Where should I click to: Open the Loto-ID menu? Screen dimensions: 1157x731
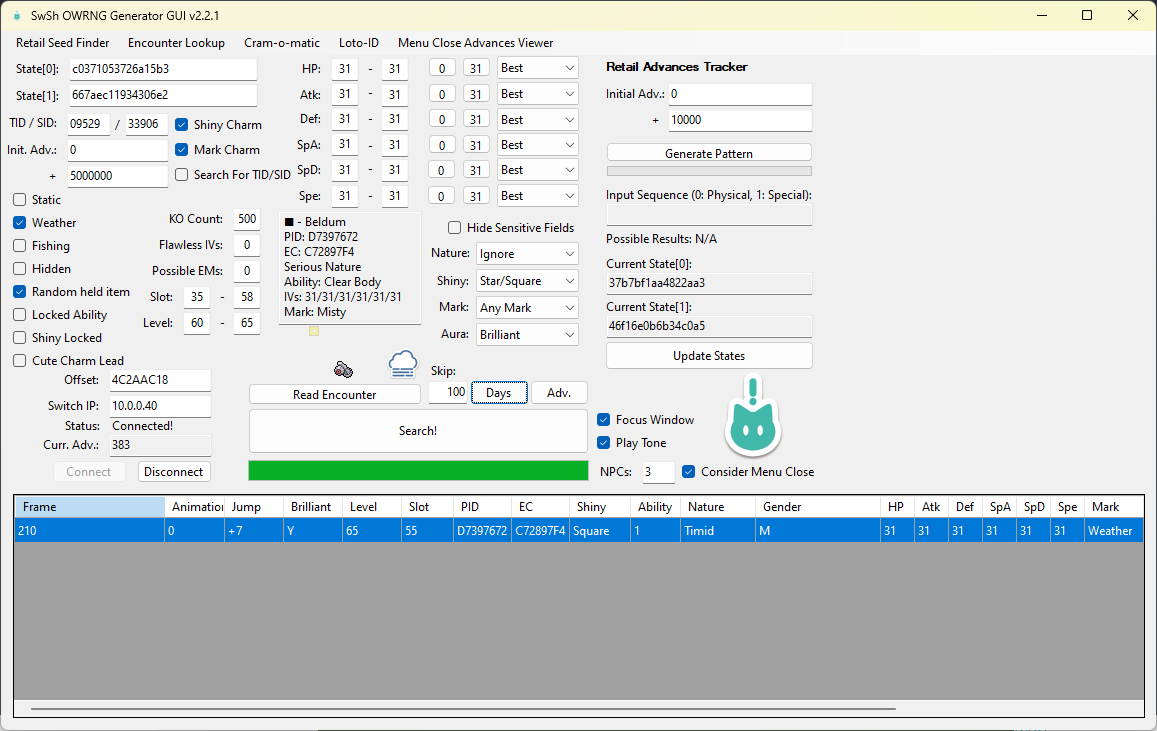[359, 43]
